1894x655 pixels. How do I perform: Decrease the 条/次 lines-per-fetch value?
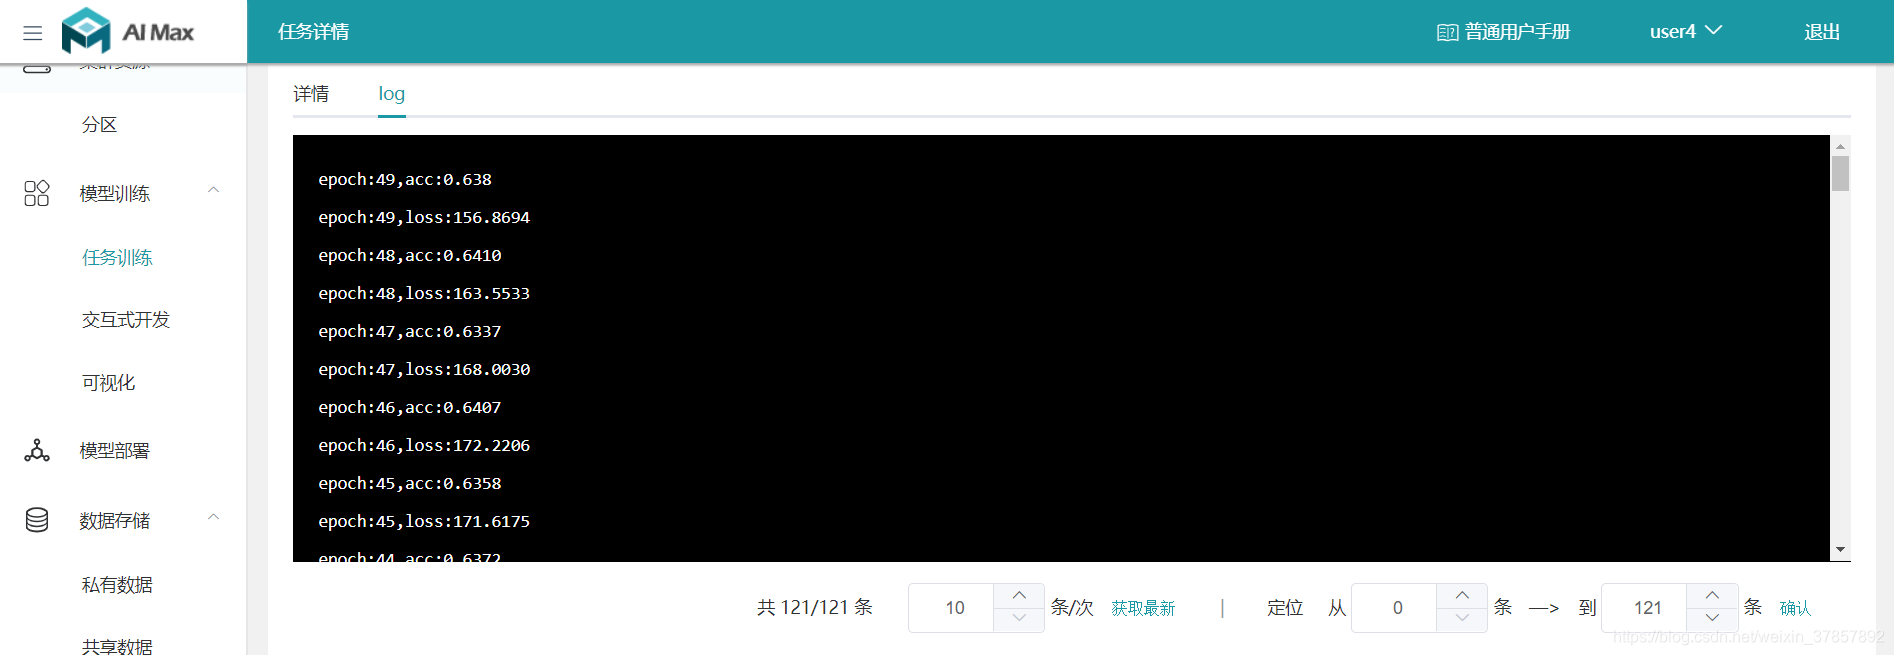tap(1019, 620)
